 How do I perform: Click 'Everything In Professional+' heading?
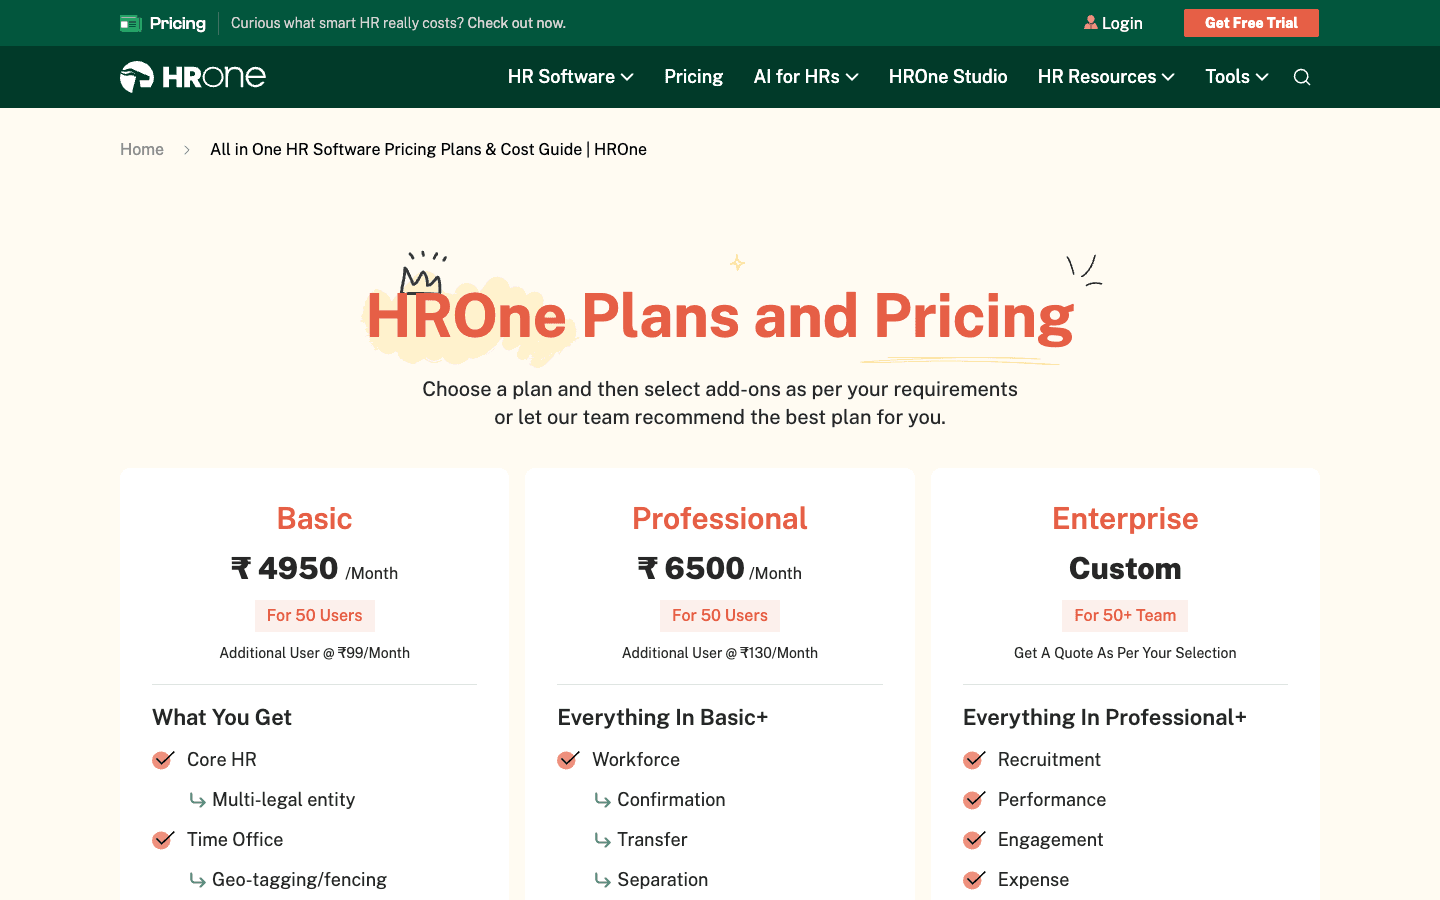(1105, 718)
